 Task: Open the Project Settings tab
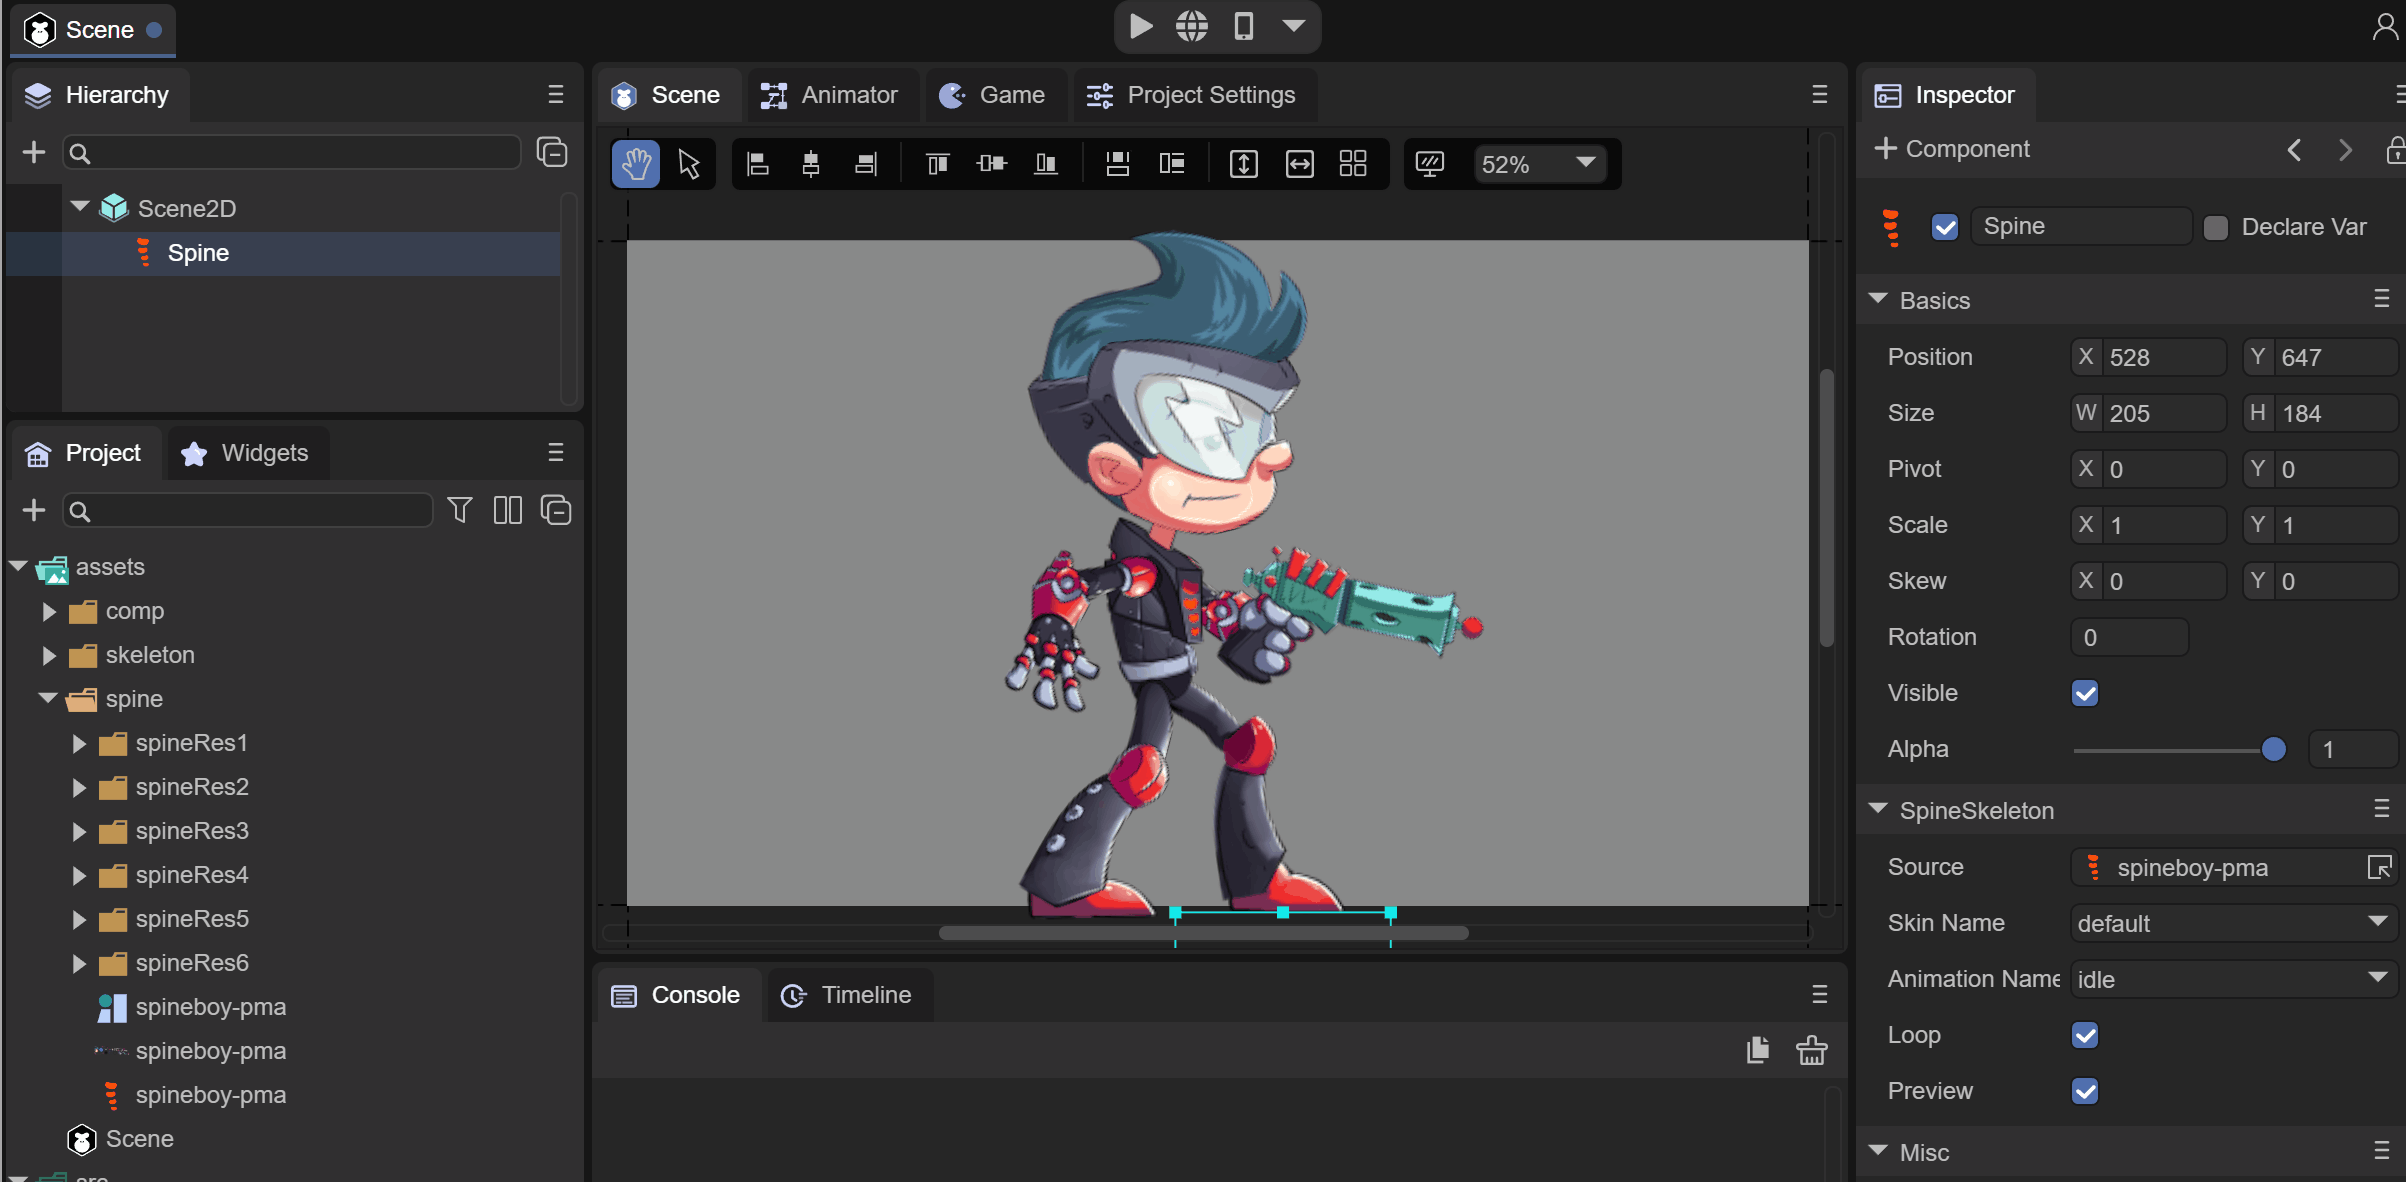(x=1192, y=95)
